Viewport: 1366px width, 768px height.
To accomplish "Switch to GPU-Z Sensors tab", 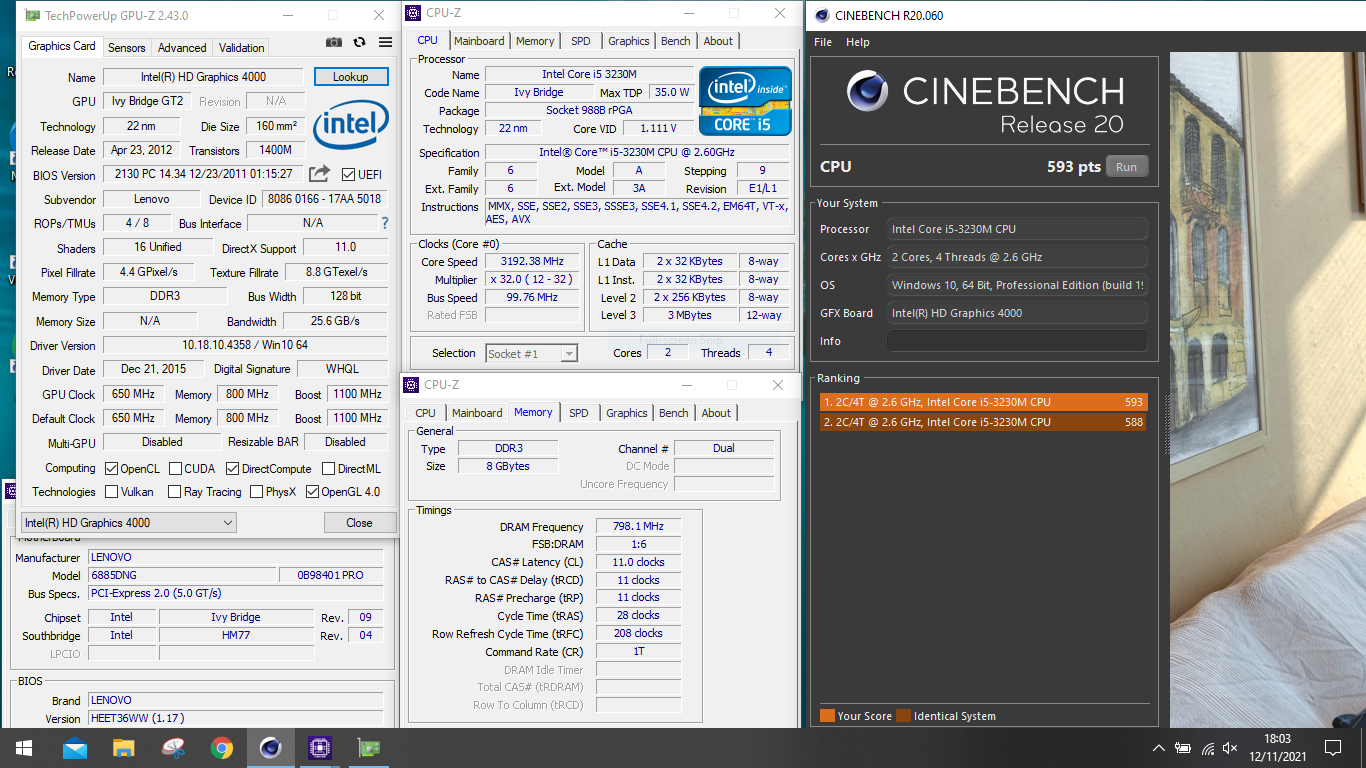I will (x=127, y=47).
